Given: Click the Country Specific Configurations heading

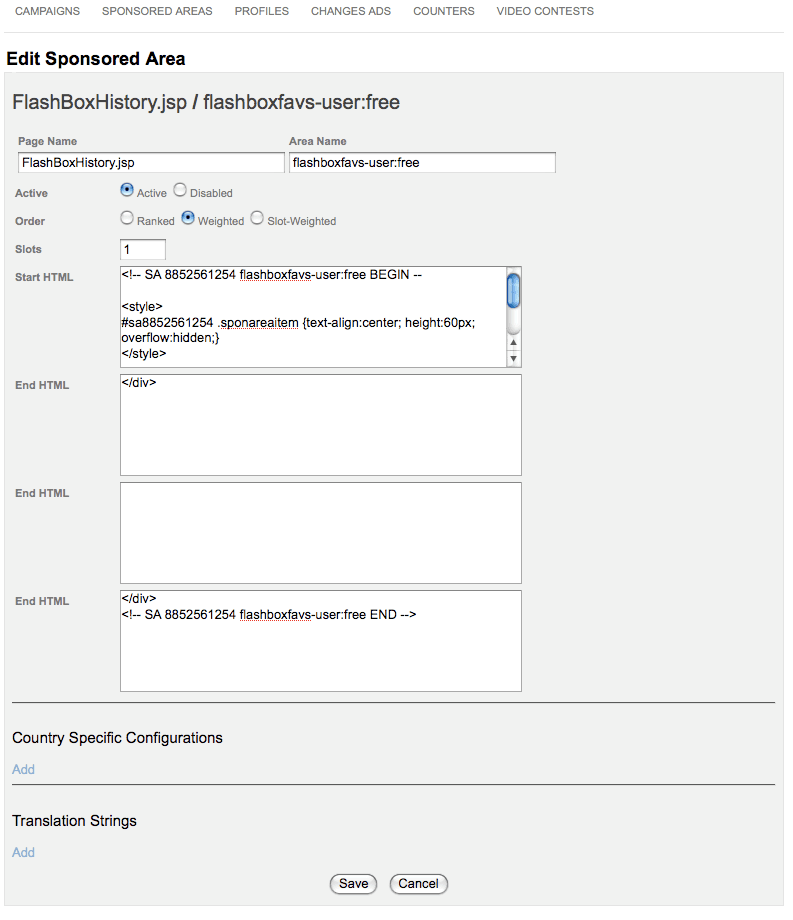Looking at the screenshot, I should click(x=117, y=738).
